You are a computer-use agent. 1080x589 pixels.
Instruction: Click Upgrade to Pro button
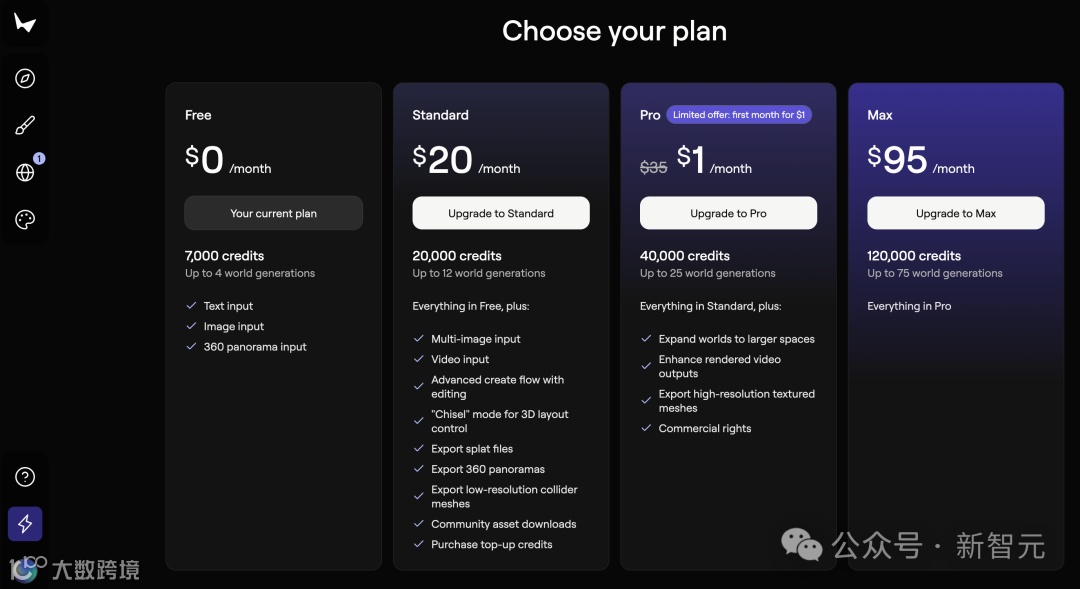tap(728, 213)
